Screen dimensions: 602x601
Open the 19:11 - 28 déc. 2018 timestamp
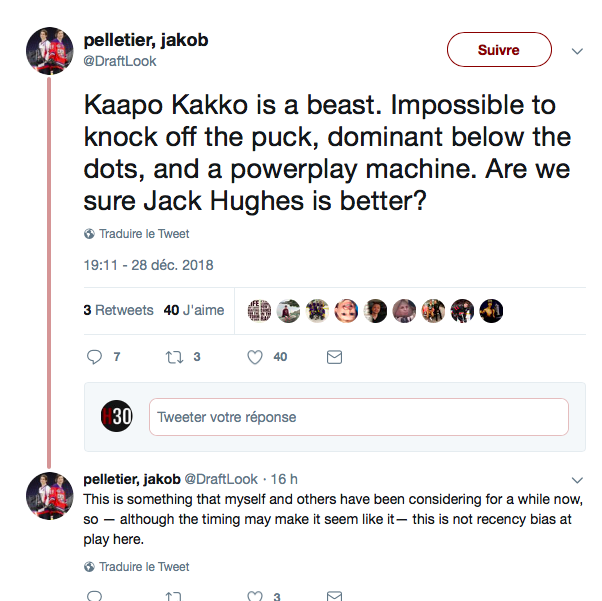pyautogui.click(x=148, y=266)
